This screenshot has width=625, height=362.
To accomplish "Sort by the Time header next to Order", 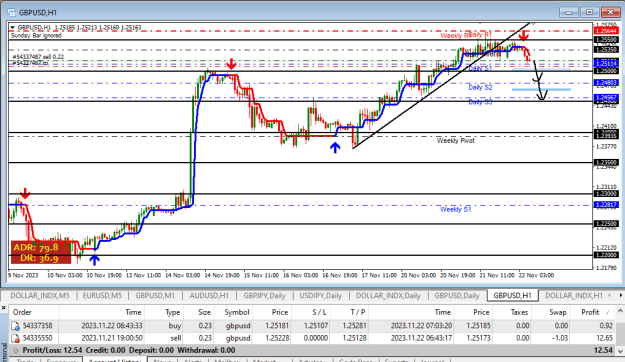I will [x=101, y=312].
